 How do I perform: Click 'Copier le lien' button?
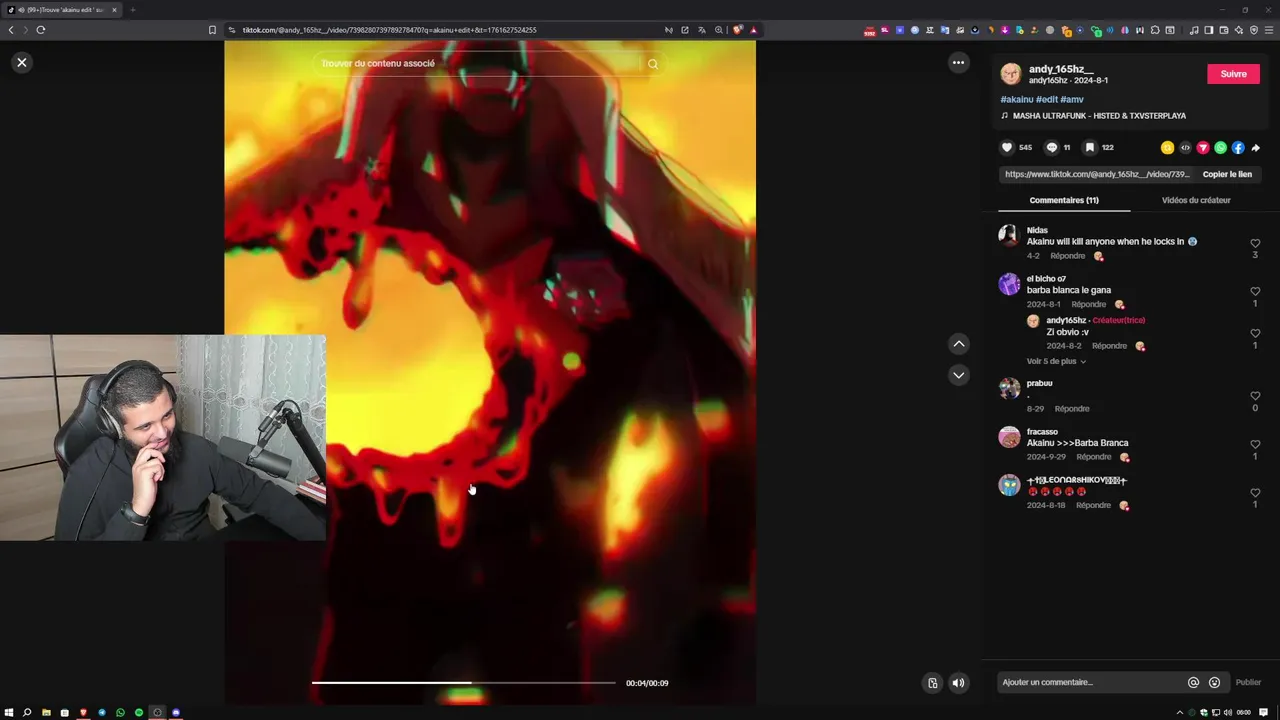pyautogui.click(x=1227, y=174)
